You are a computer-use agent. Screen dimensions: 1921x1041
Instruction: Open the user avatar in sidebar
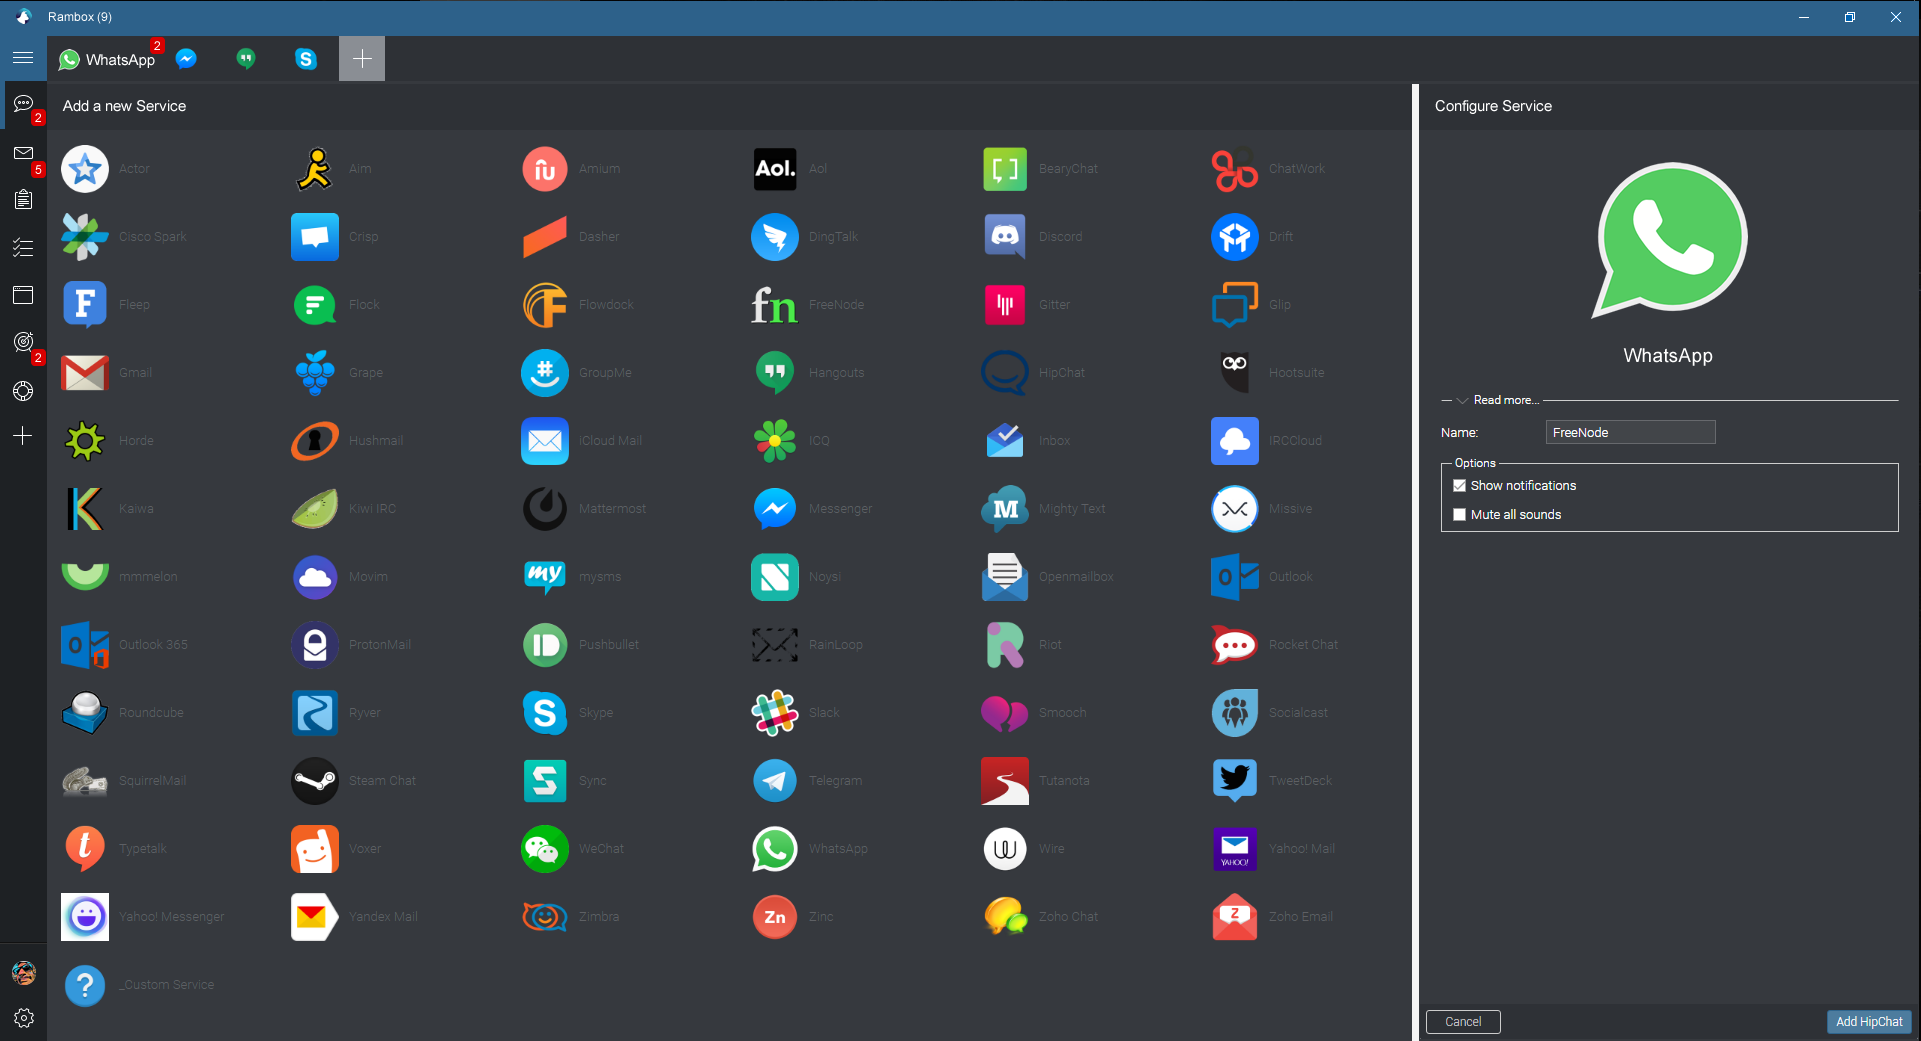point(23,972)
